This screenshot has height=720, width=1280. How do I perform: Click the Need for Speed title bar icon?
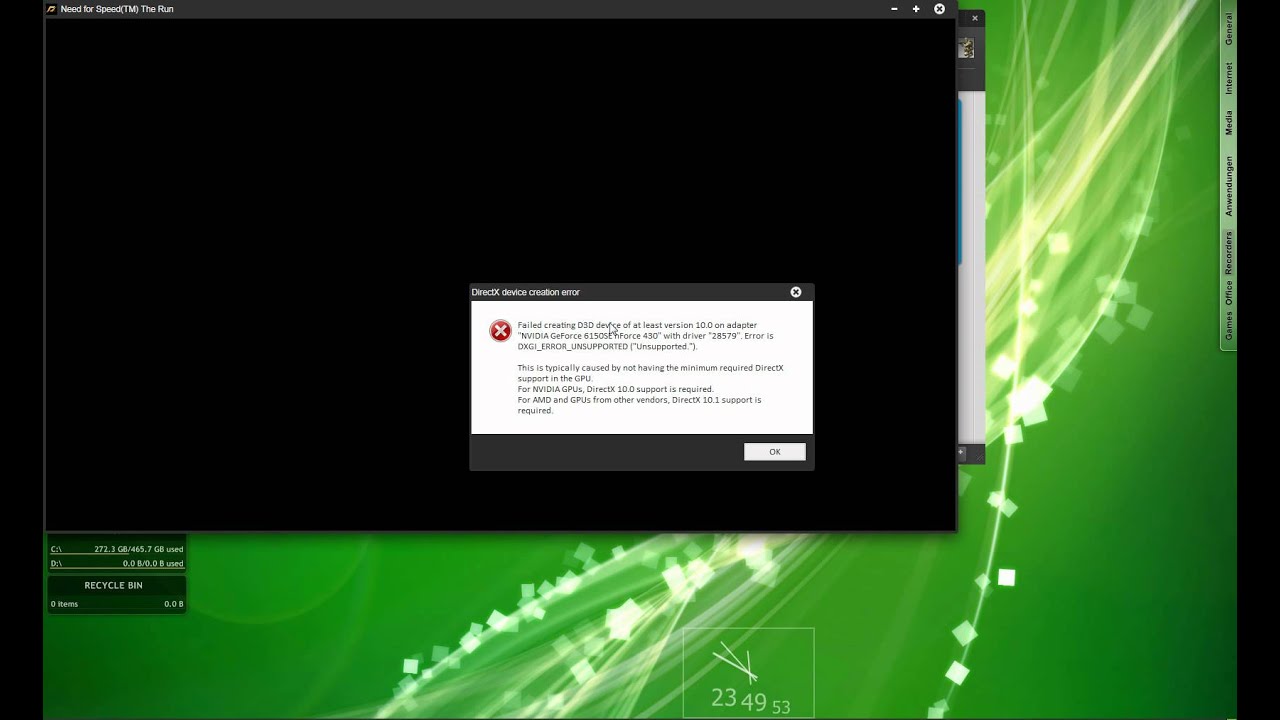[x=51, y=9]
